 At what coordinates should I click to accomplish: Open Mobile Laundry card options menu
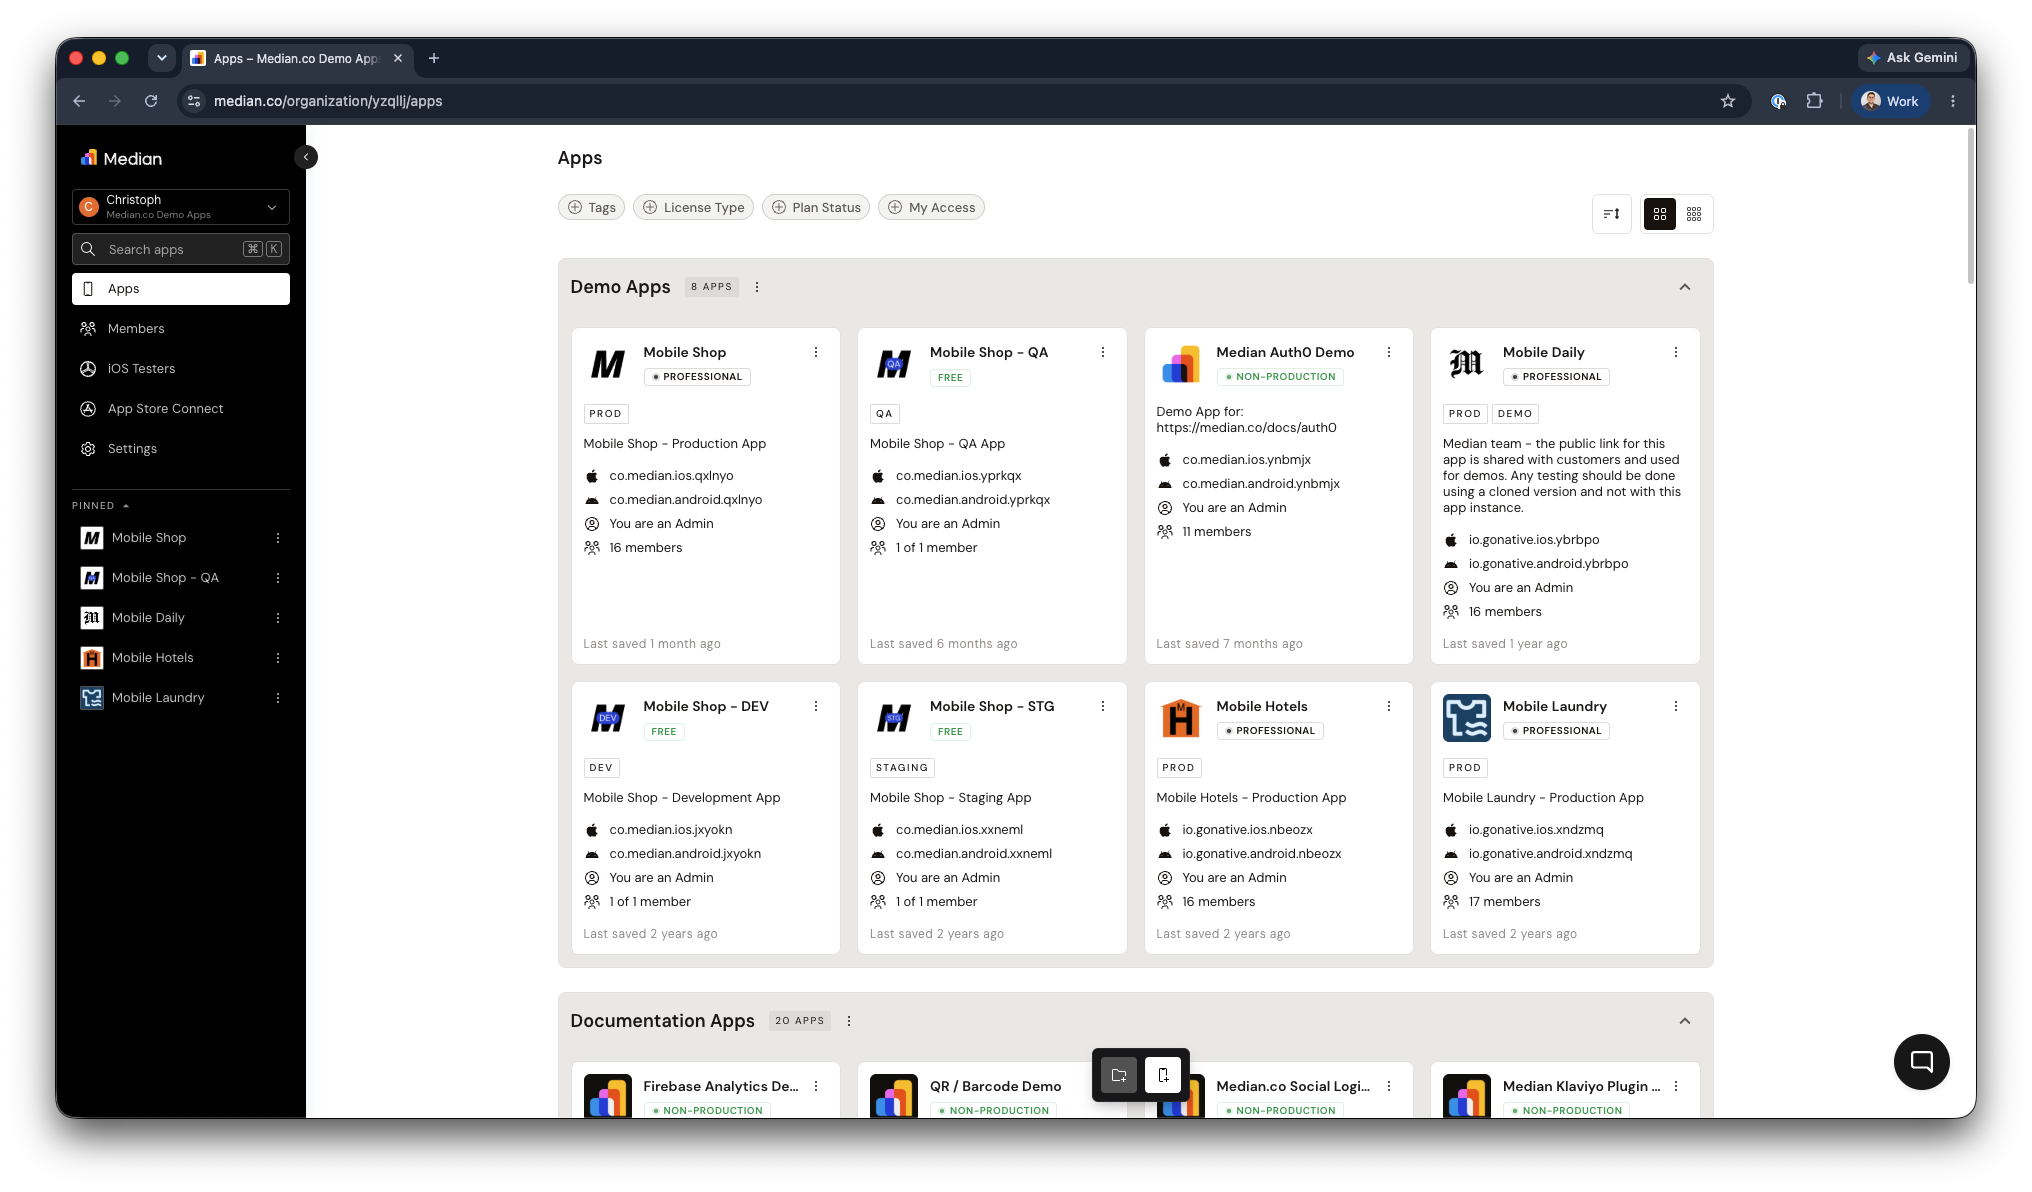(1676, 706)
